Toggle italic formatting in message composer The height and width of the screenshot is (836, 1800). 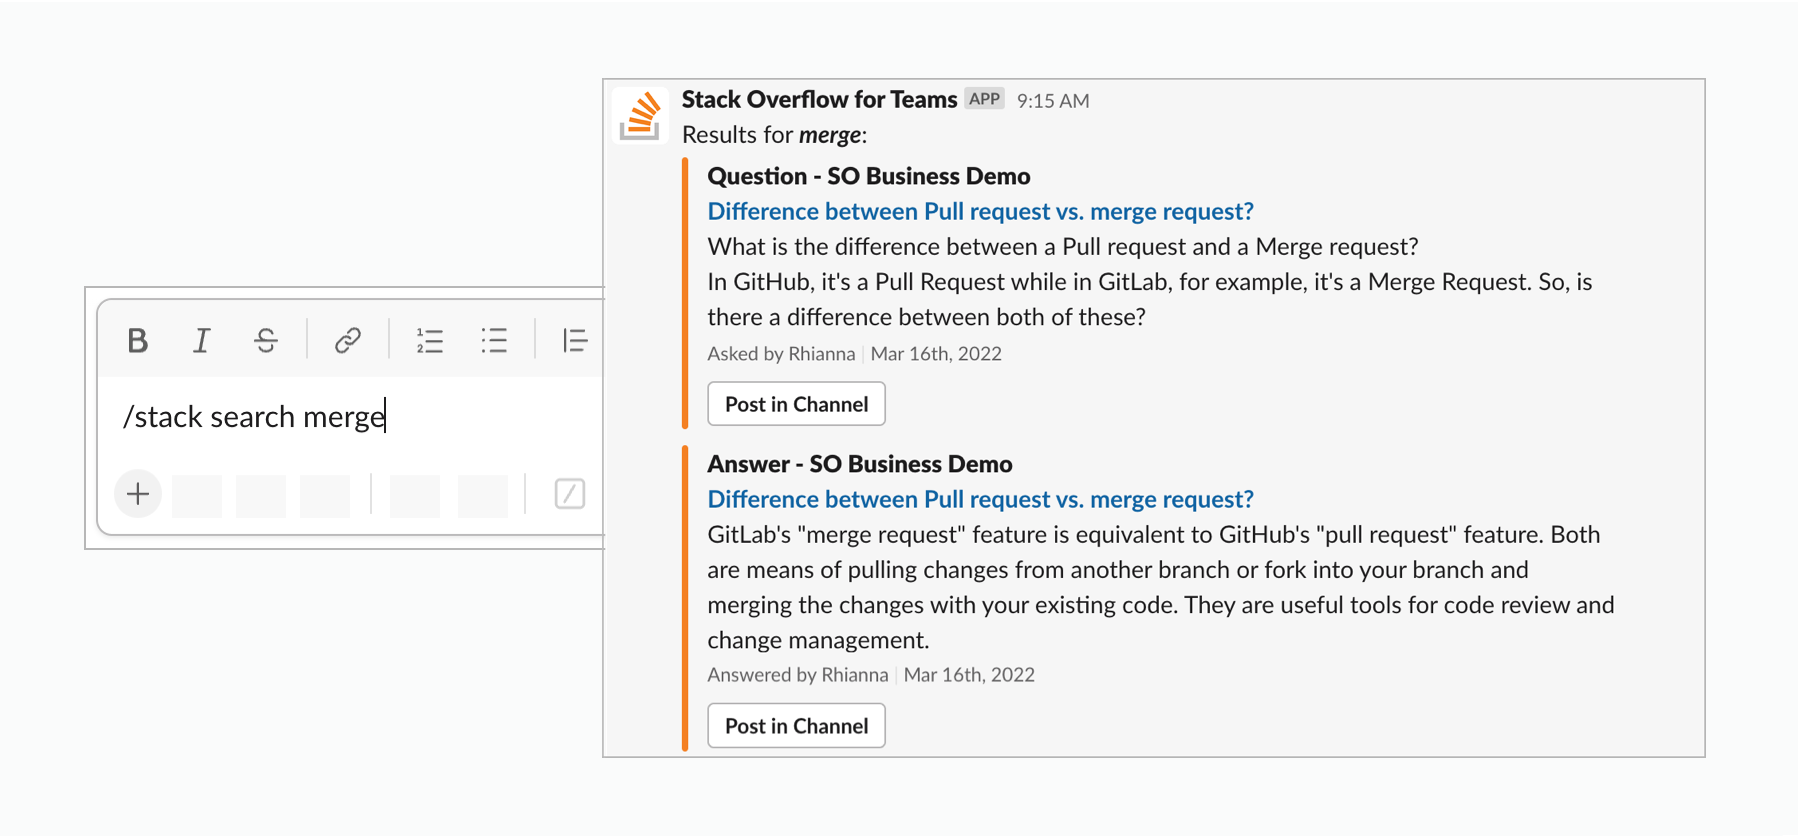(x=201, y=341)
